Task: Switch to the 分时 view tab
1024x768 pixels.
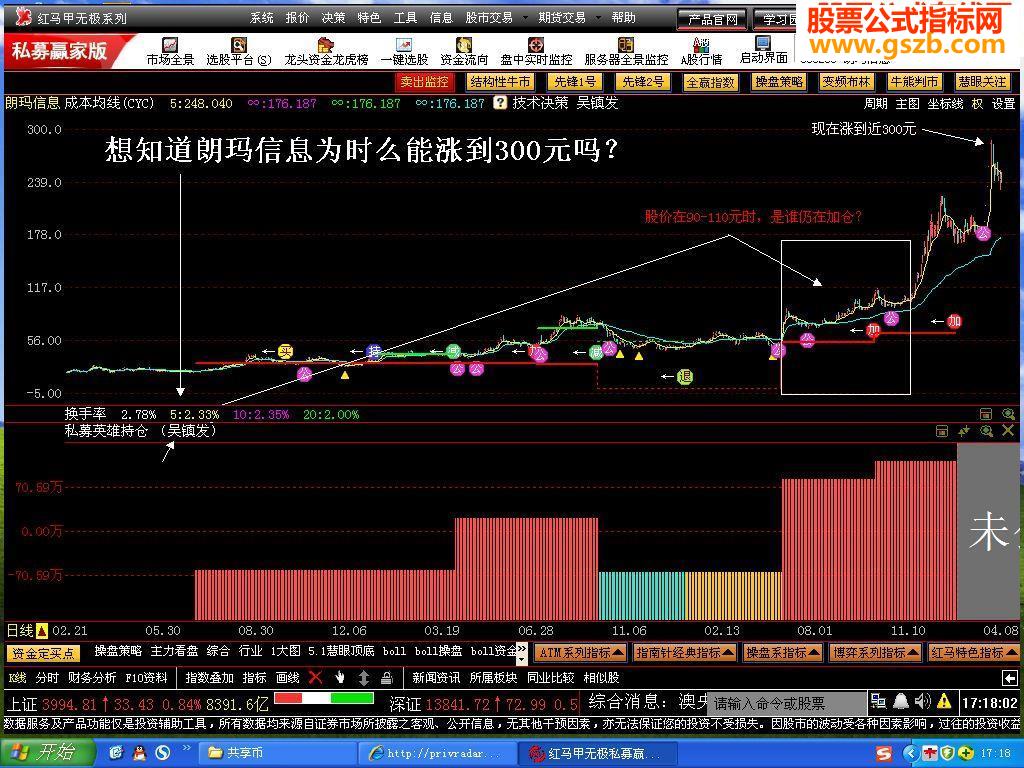Action: tap(46, 677)
